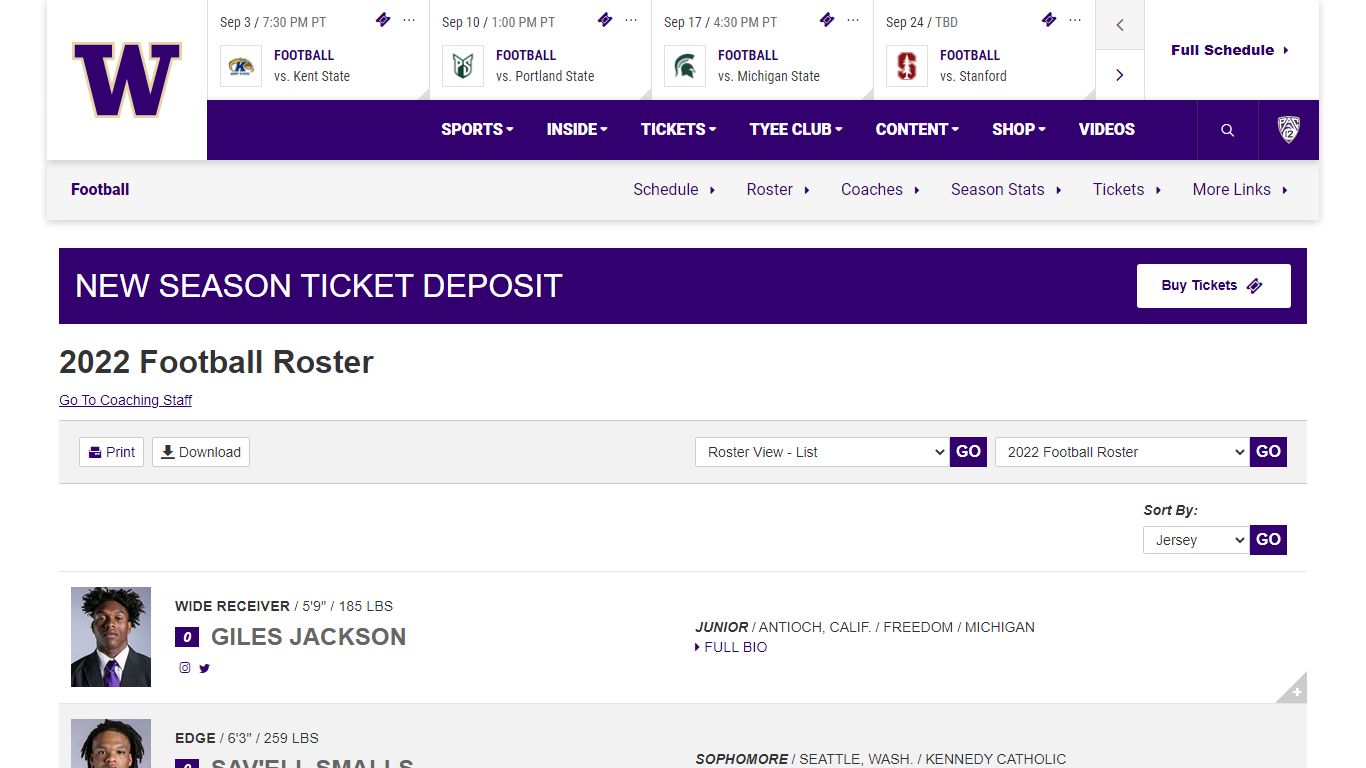Open the site search icon
Screen dimensions: 1366x768
1228,130
